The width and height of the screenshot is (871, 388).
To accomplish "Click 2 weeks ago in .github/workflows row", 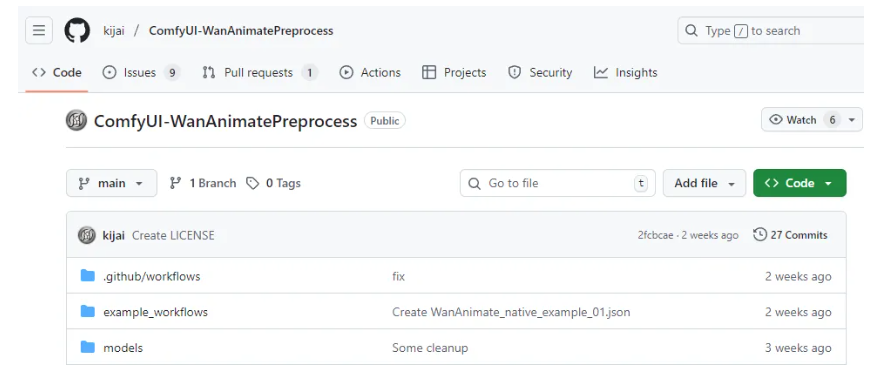I will (x=798, y=277).
